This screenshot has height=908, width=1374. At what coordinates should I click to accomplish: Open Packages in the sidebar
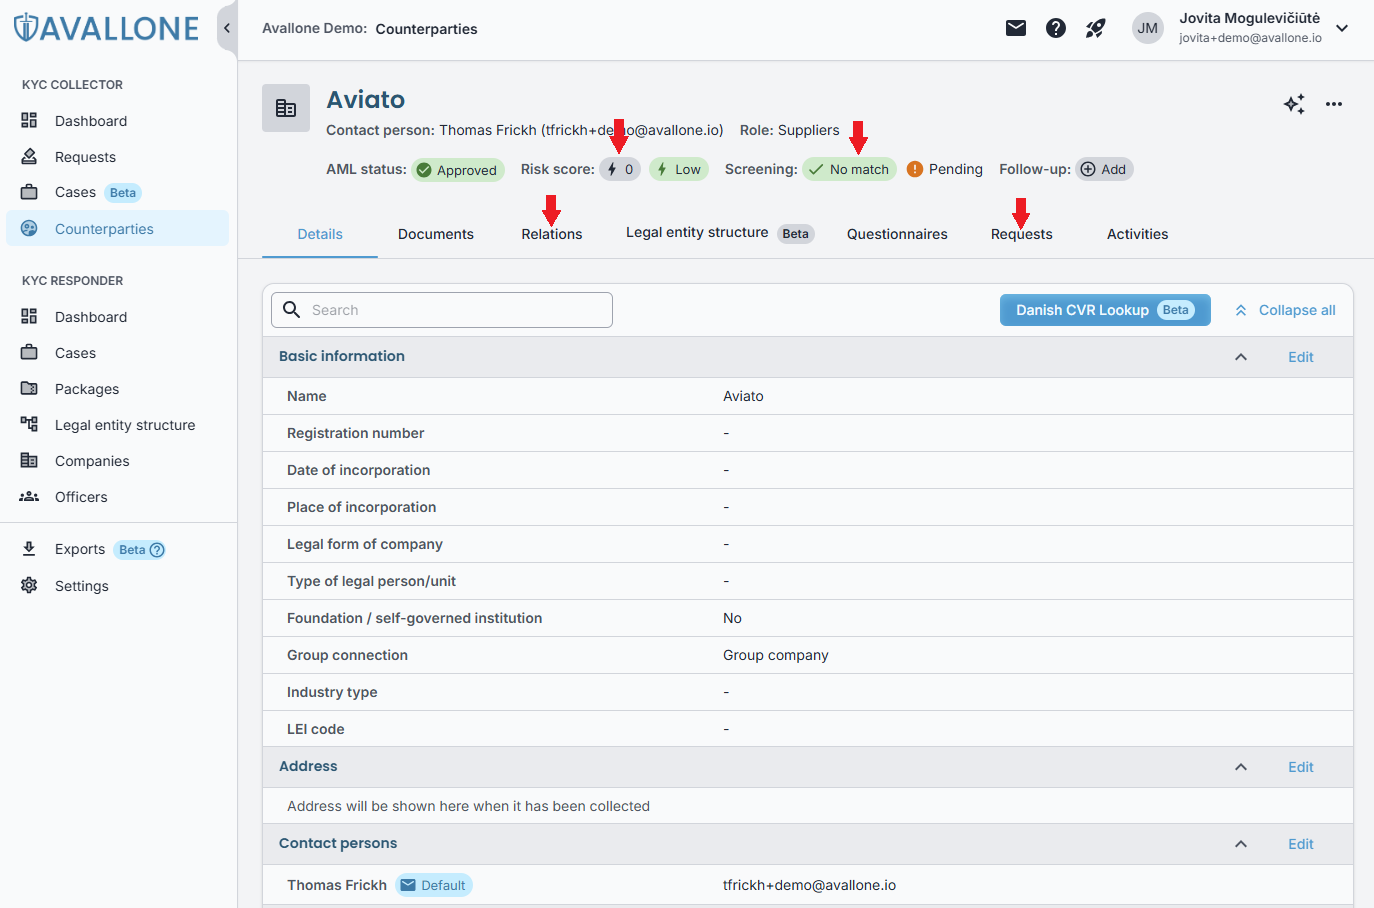tap(118, 389)
